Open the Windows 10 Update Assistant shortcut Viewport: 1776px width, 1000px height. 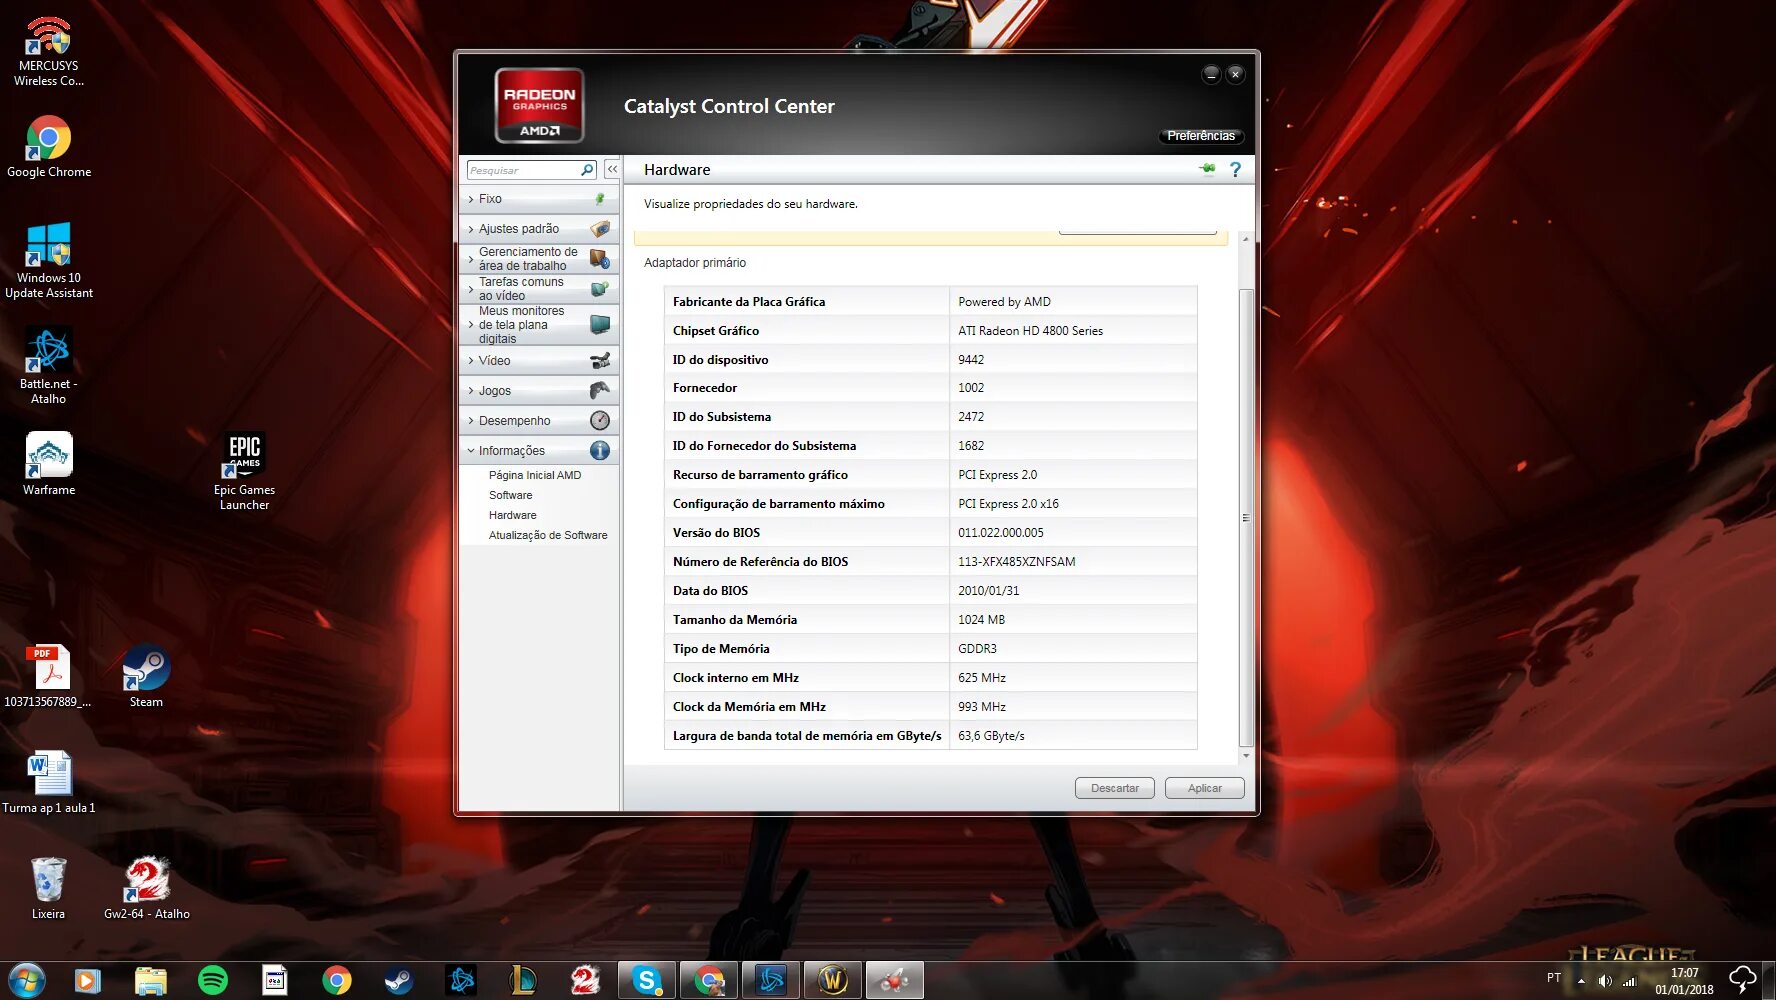49,260
